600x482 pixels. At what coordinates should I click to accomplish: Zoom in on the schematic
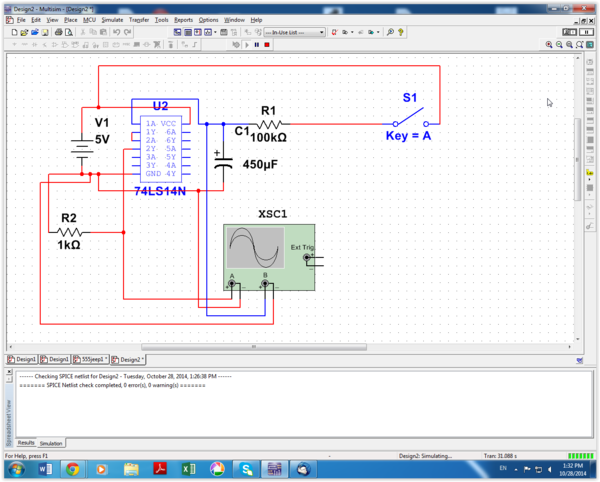click(x=549, y=45)
